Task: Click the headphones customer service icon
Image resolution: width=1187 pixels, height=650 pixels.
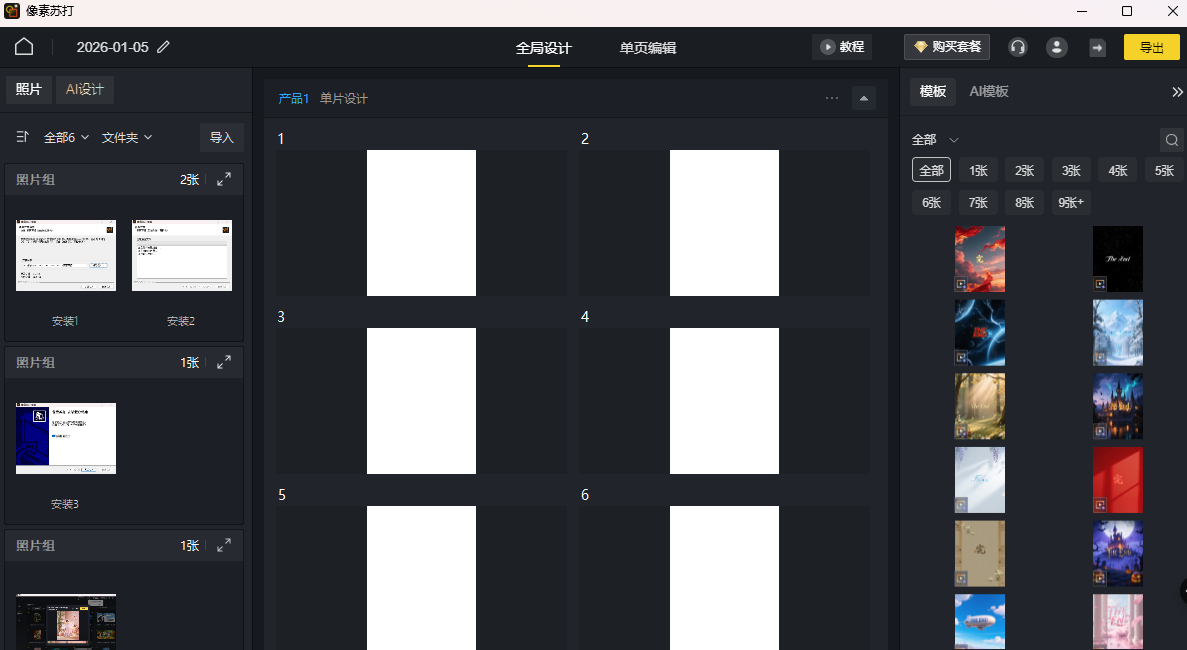Action: click(x=1017, y=46)
